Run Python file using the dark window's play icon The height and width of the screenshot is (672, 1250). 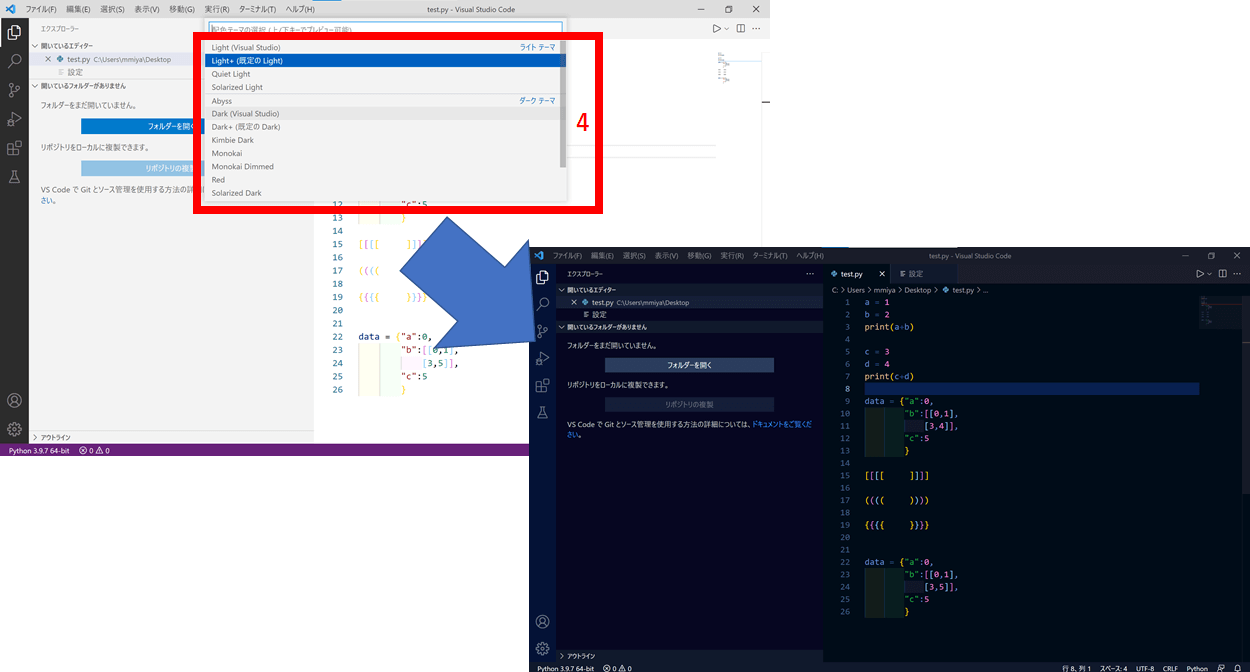(x=1199, y=274)
